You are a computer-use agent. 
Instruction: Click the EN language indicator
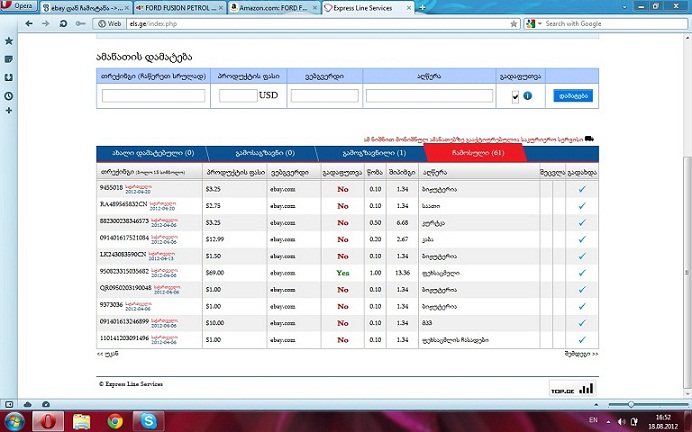click(x=593, y=420)
